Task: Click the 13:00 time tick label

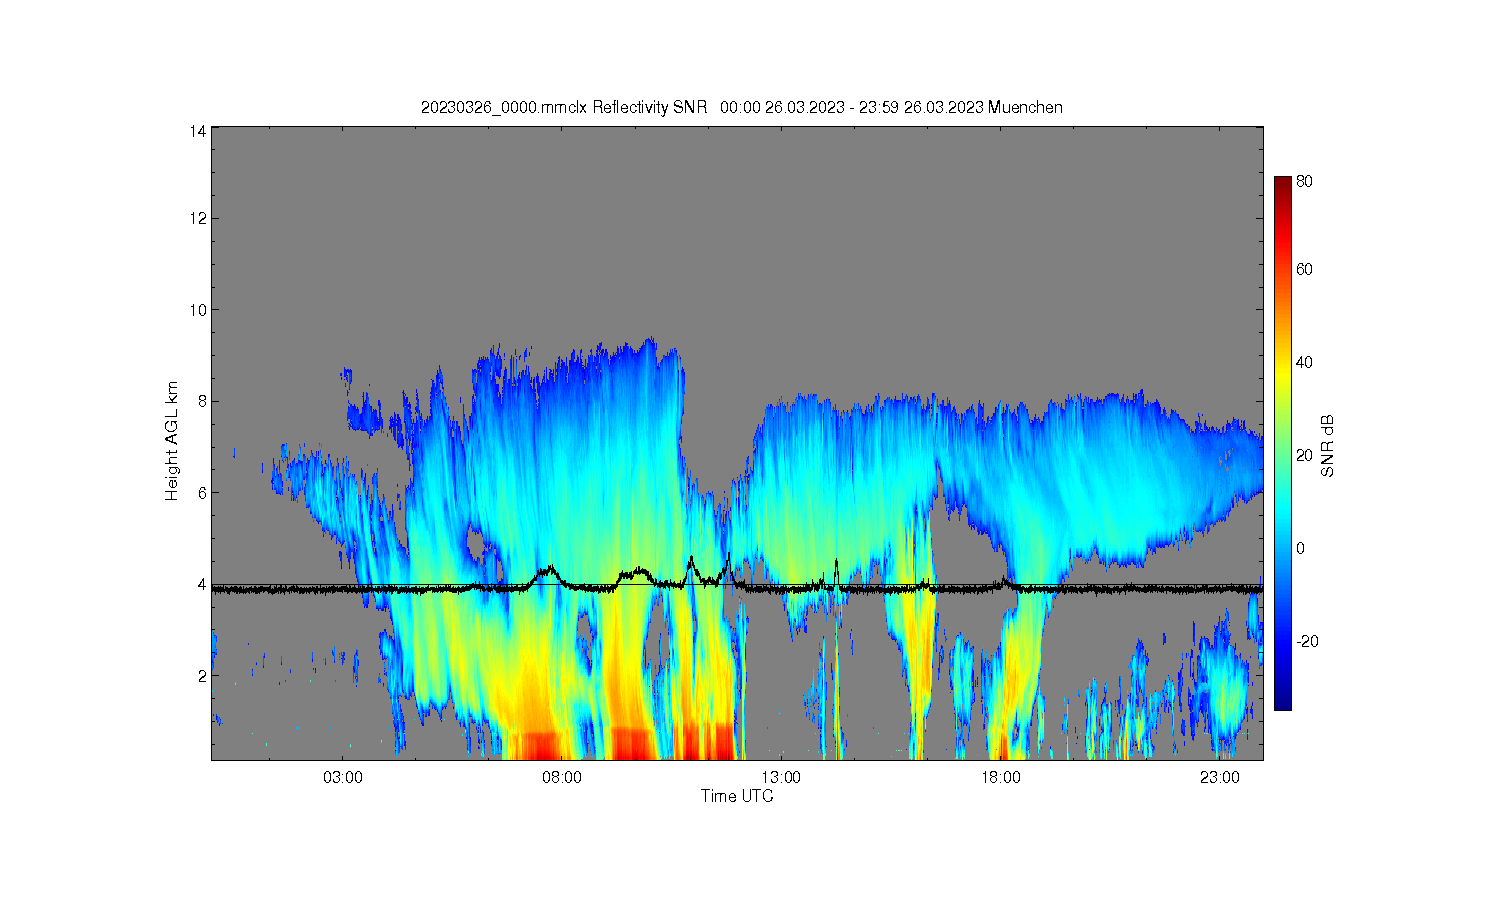Action: tap(781, 777)
